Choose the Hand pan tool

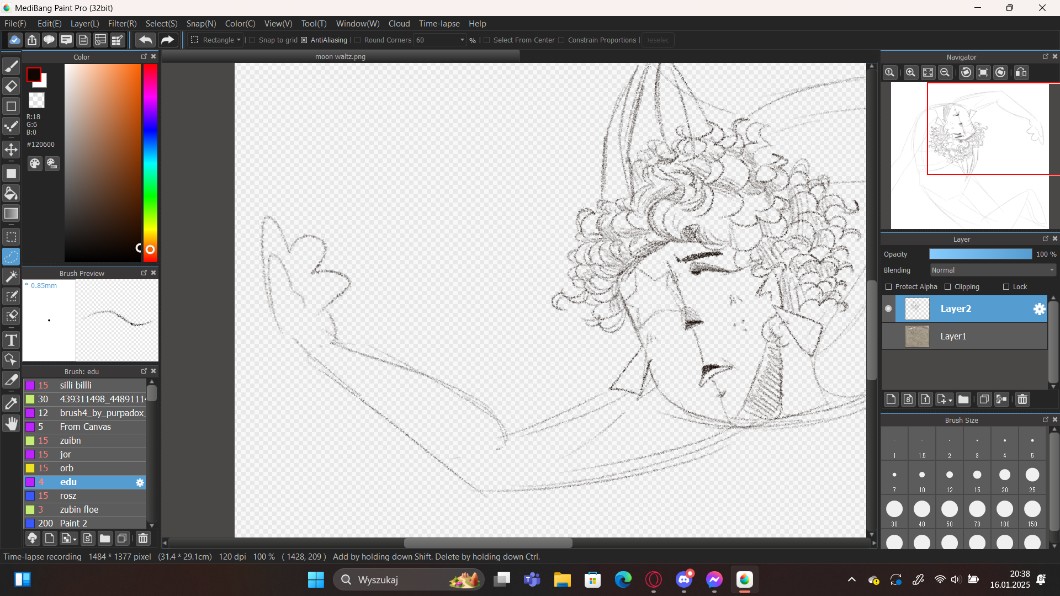(x=12, y=424)
